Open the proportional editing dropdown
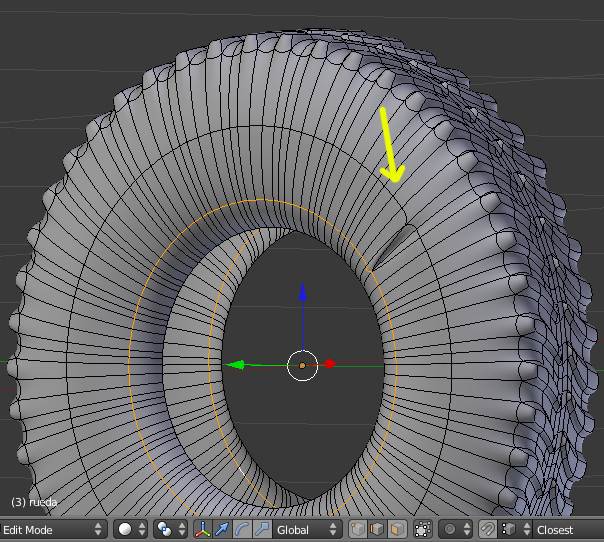 (456, 530)
